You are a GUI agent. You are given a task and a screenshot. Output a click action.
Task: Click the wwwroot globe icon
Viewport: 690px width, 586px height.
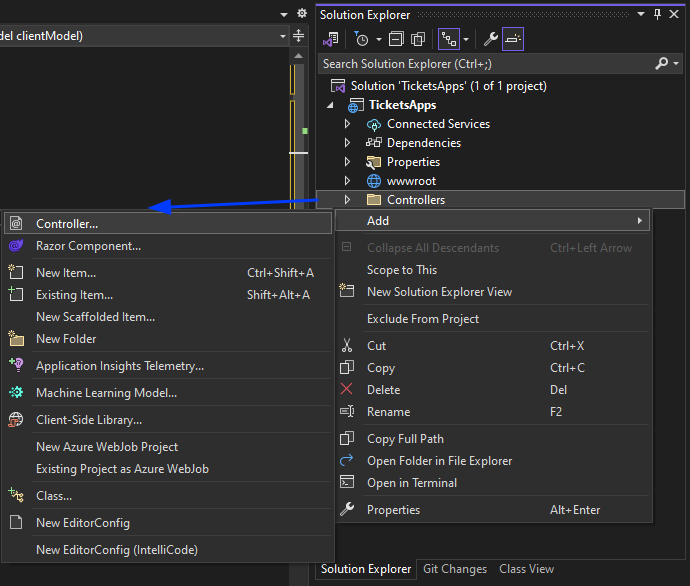[x=374, y=181]
